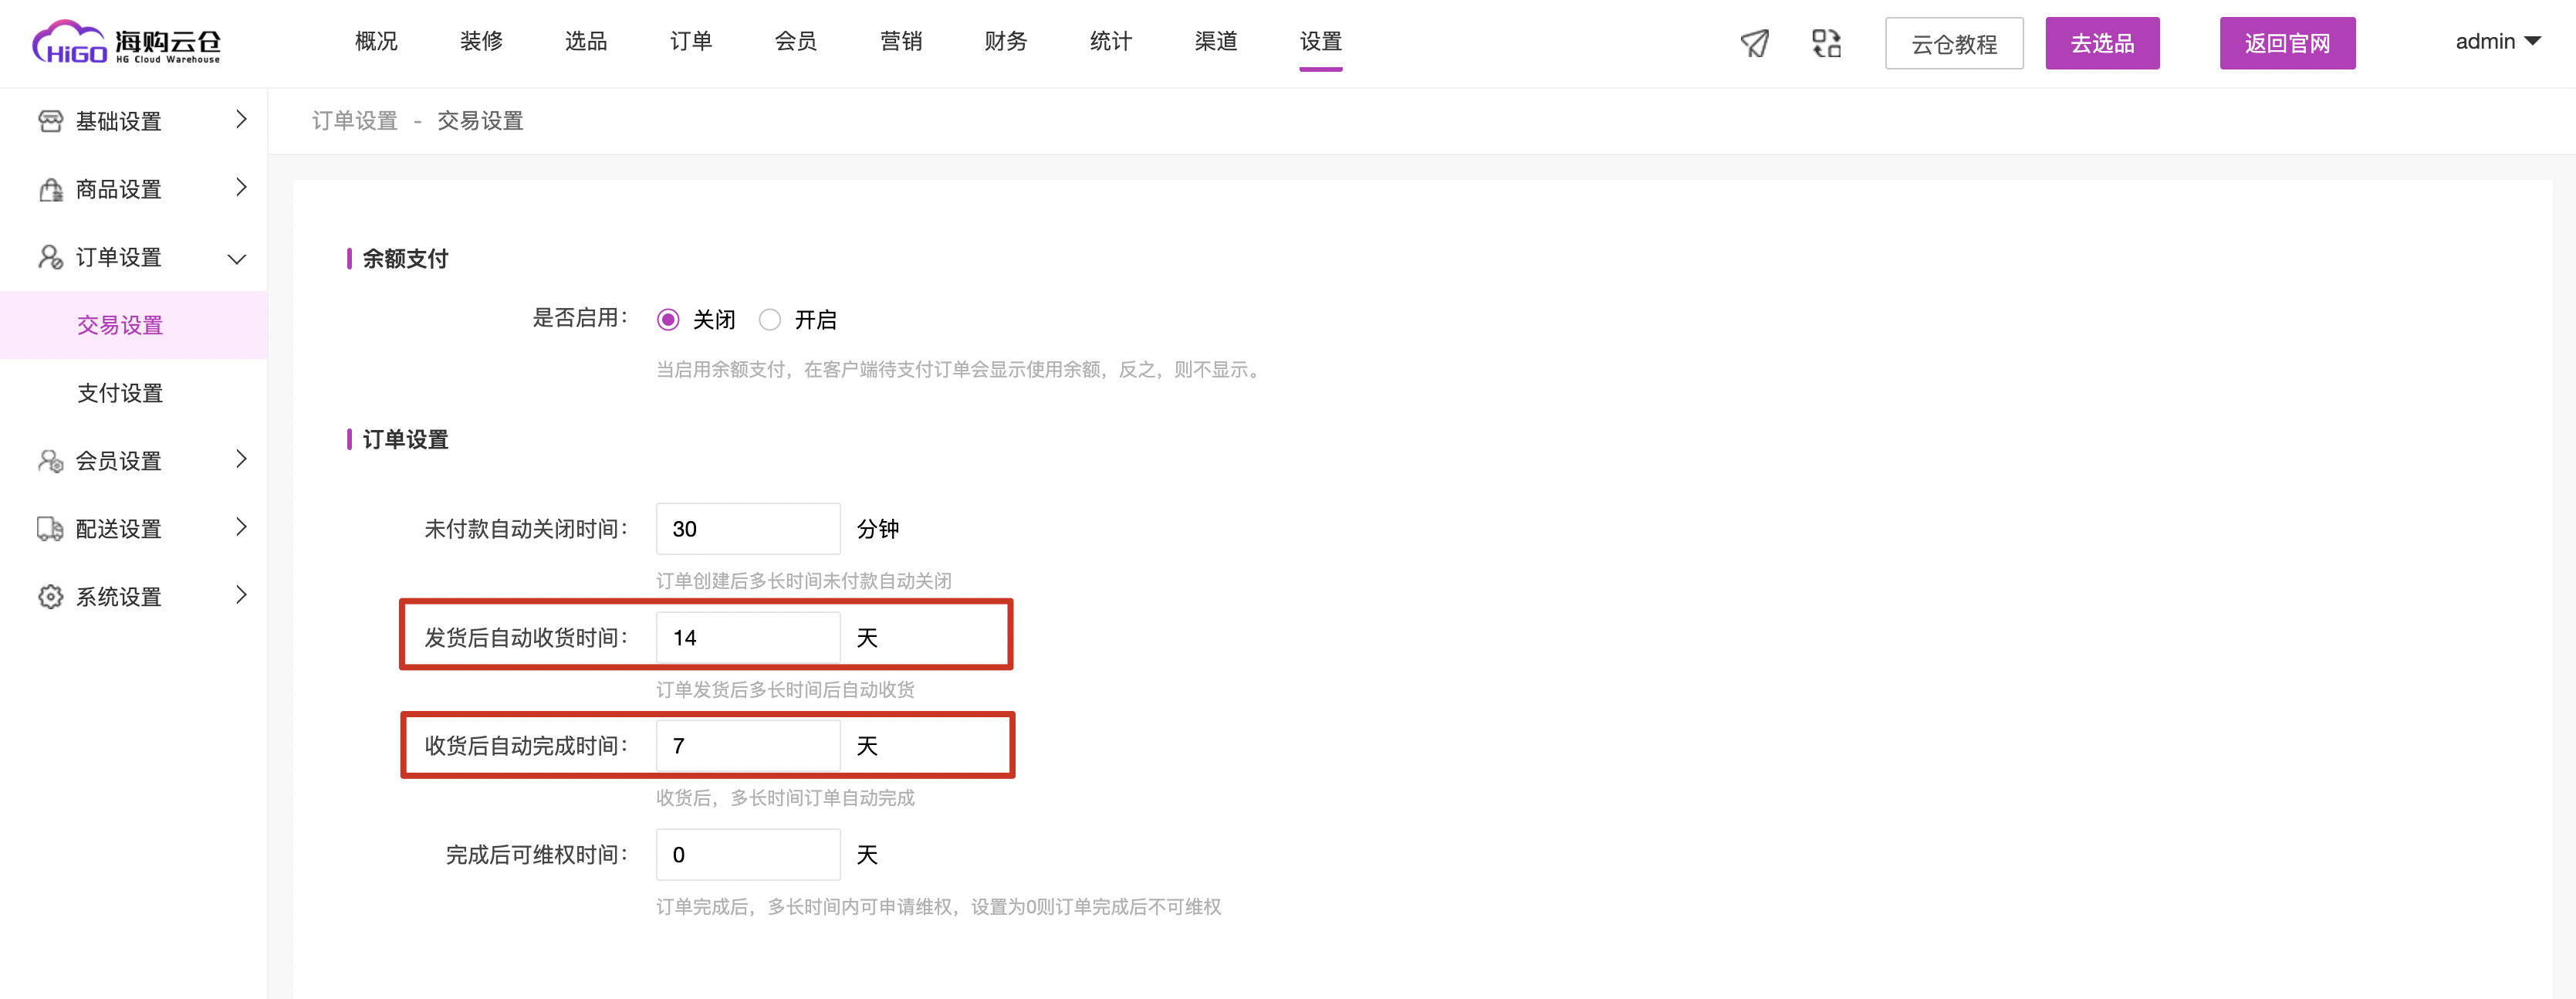Image resolution: width=2576 pixels, height=999 pixels.
Task: Click the paper plane icon in header
Action: 1754,43
